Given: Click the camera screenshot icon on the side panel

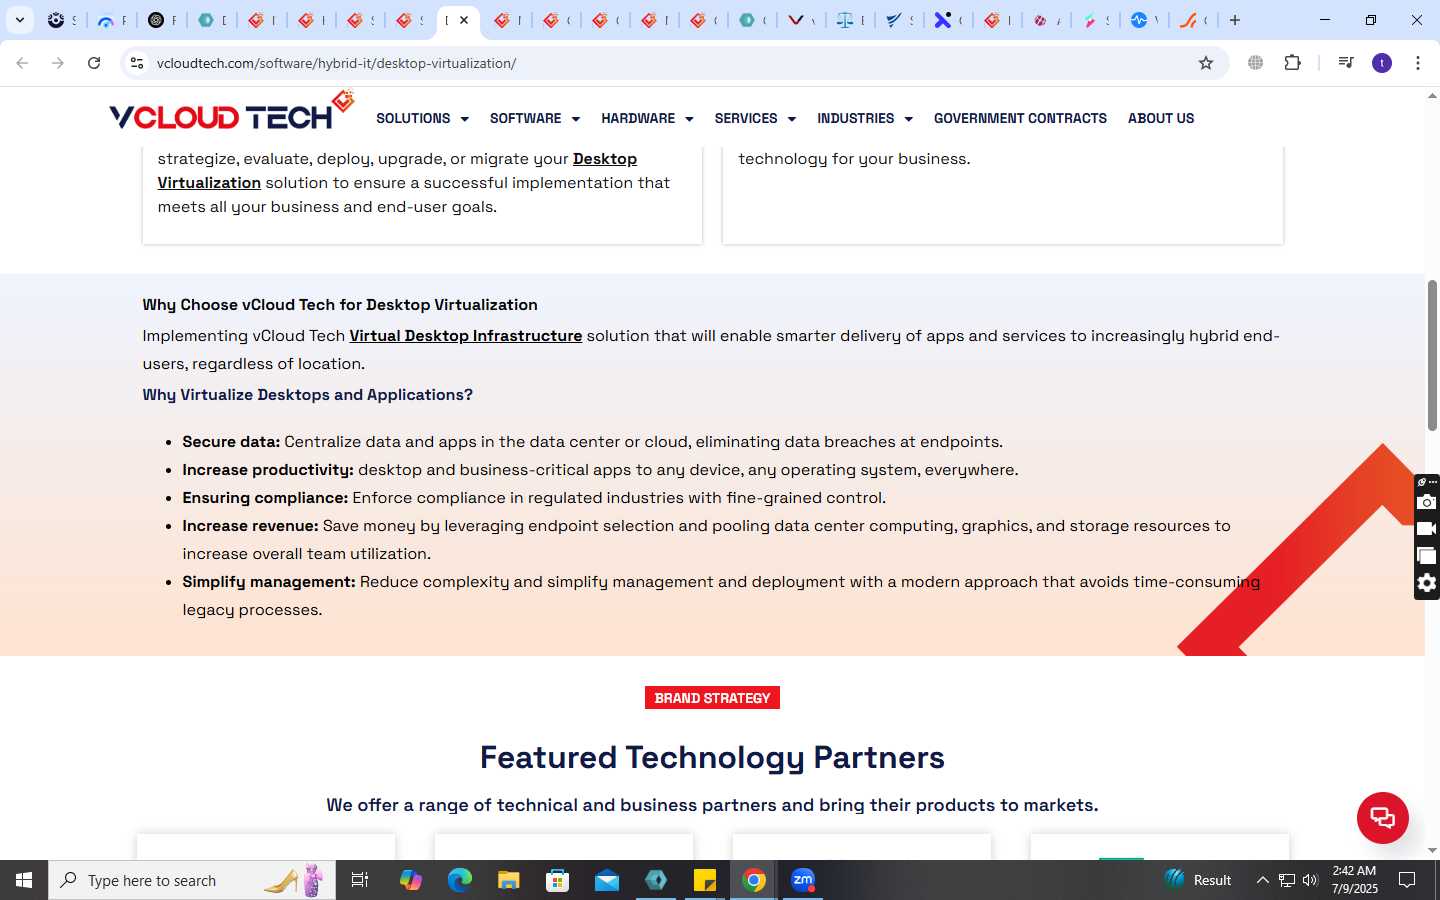Looking at the screenshot, I should click(1427, 502).
